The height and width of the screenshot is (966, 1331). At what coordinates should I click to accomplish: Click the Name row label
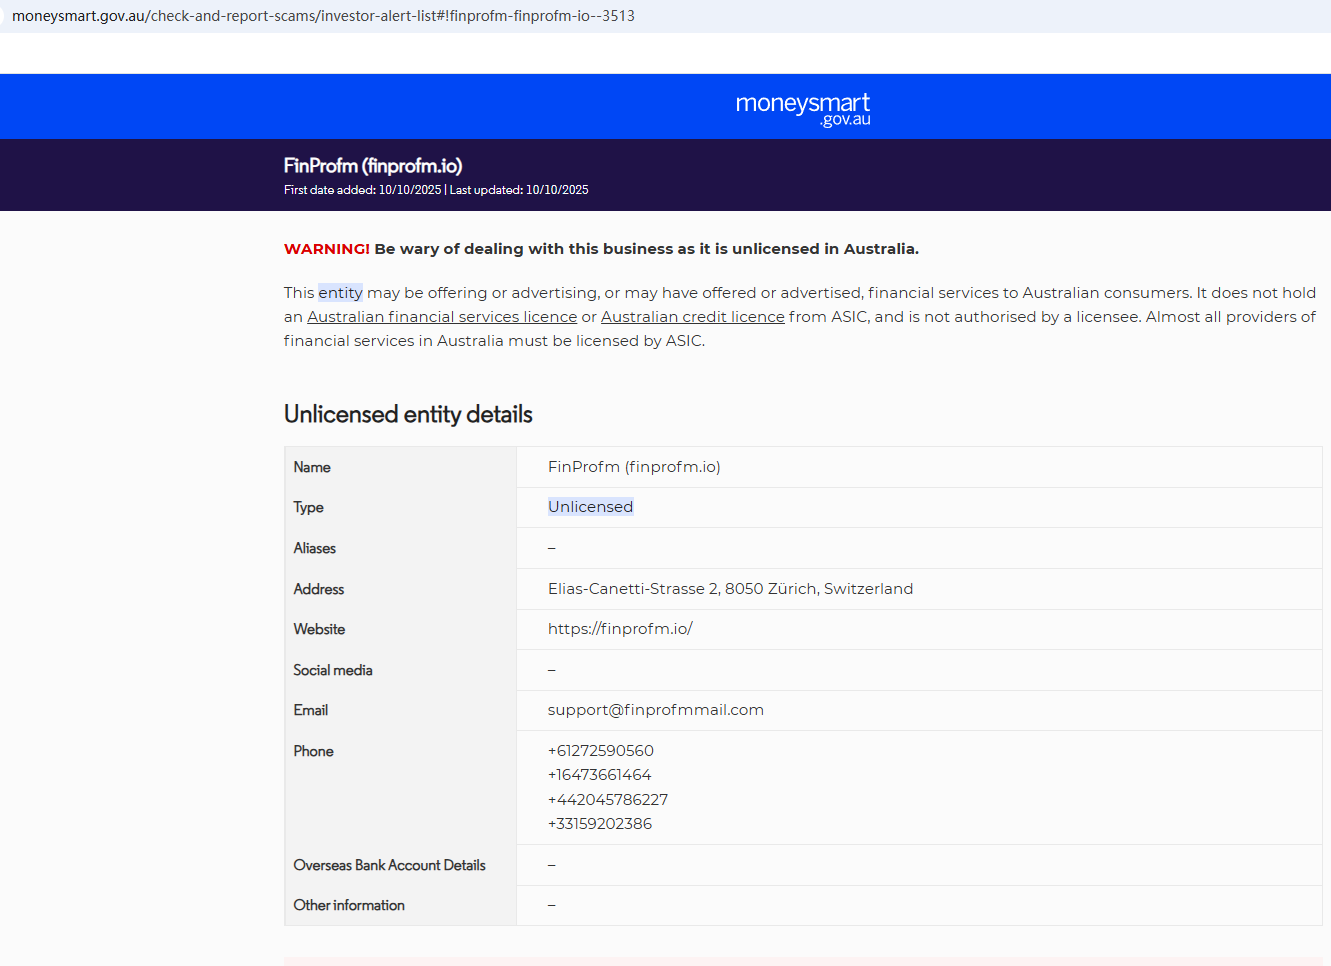[312, 467]
